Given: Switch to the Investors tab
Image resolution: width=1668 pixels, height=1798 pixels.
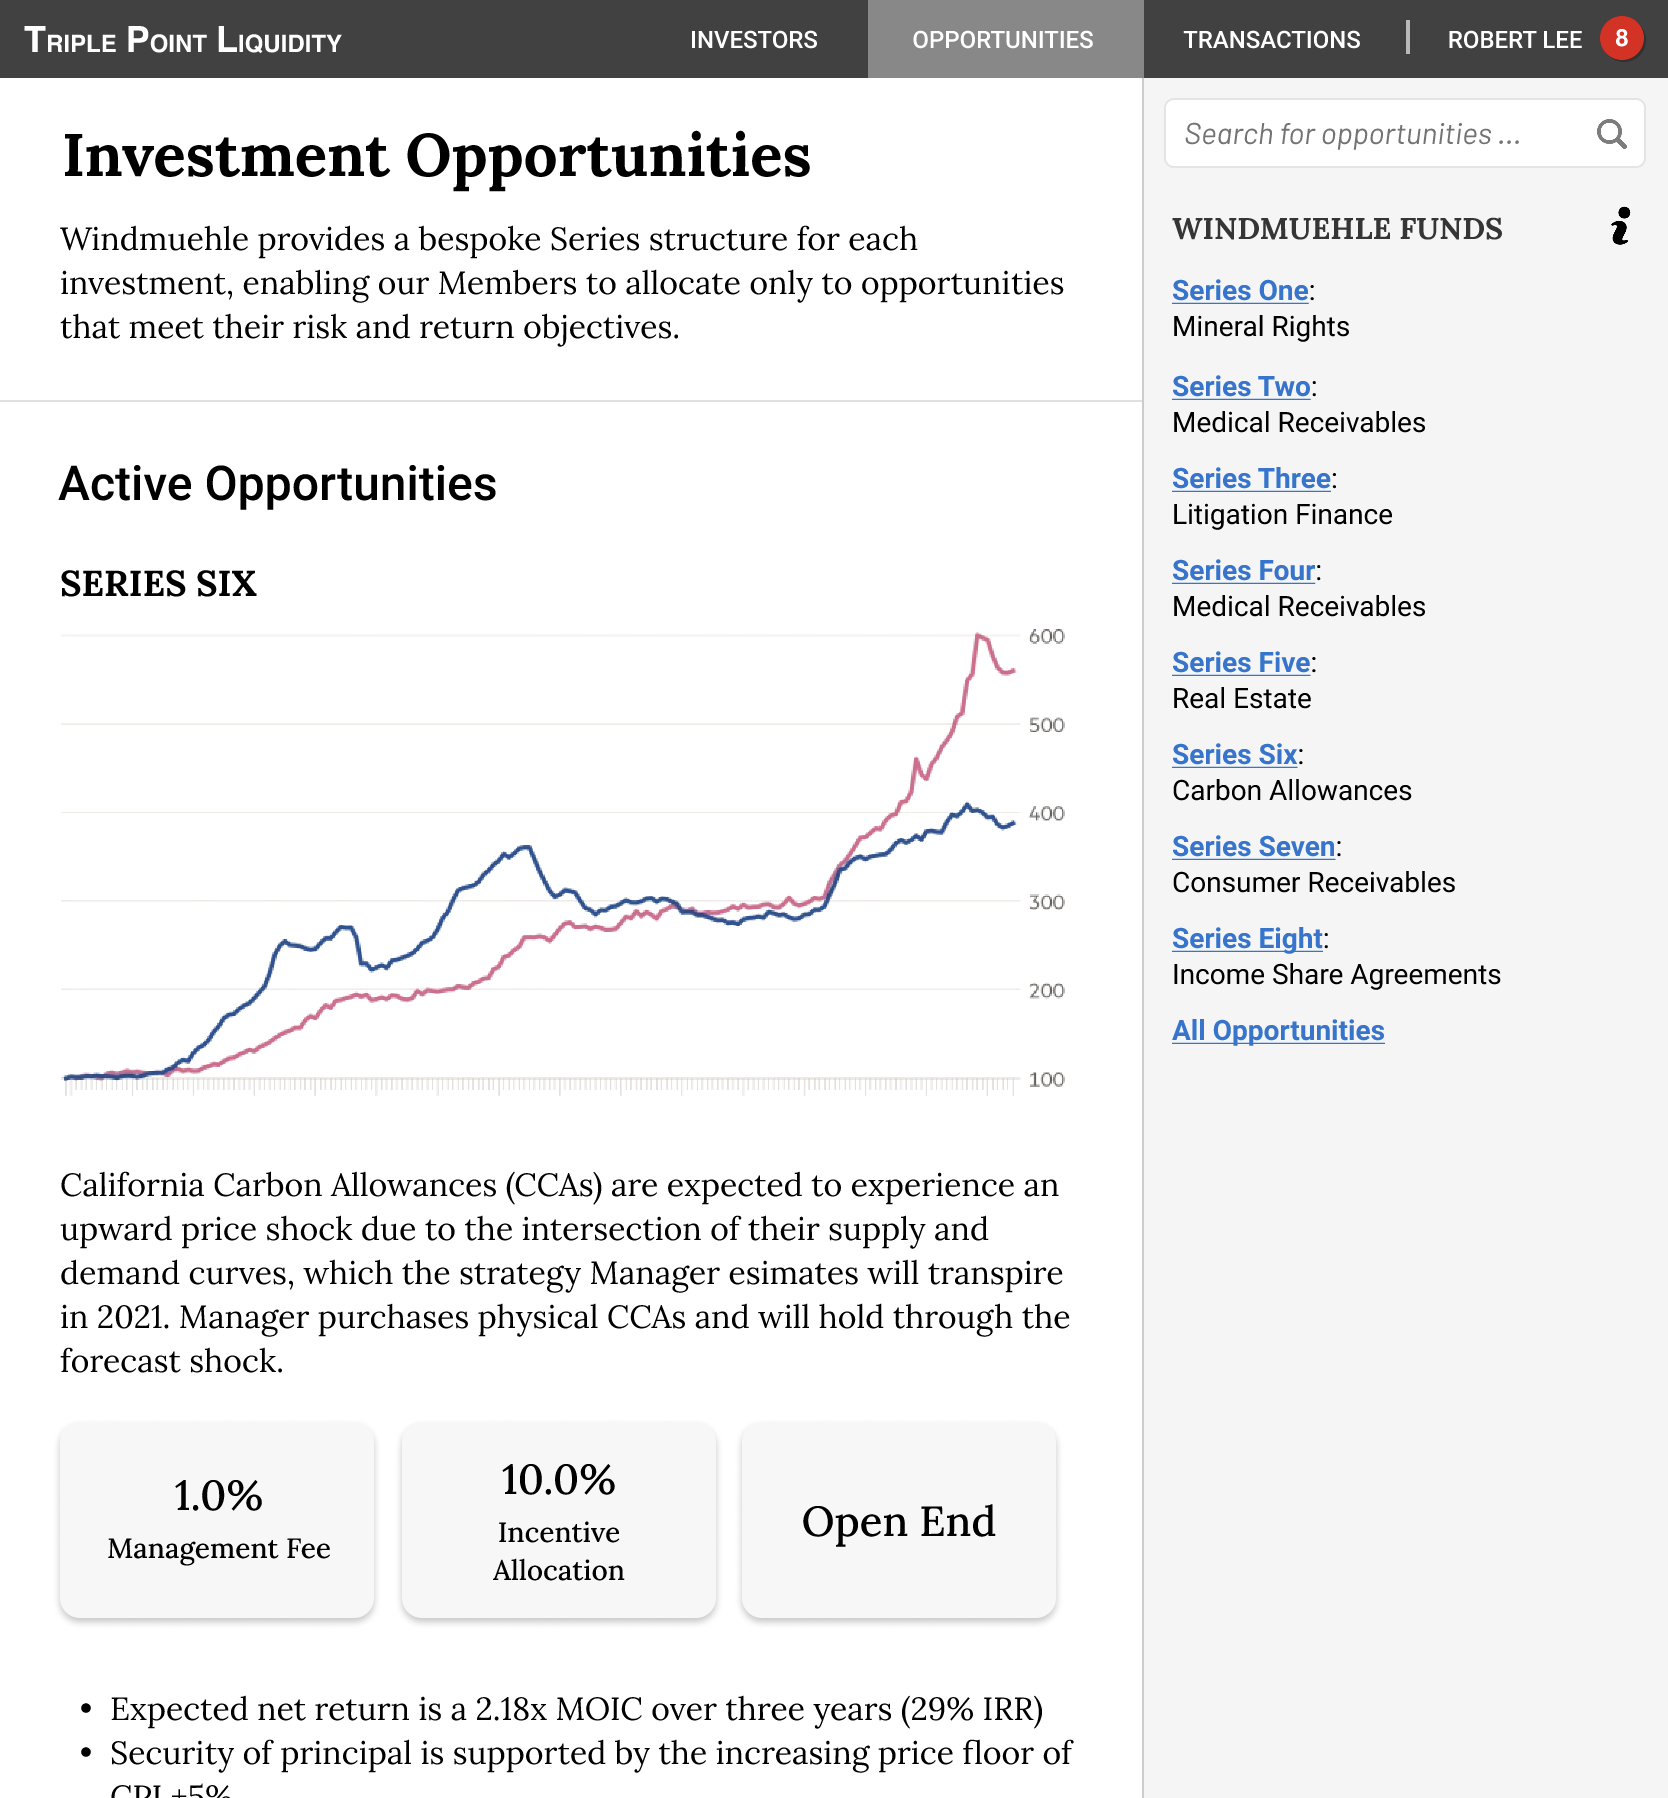Looking at the screenshot, I should click(x=753, y=40).
